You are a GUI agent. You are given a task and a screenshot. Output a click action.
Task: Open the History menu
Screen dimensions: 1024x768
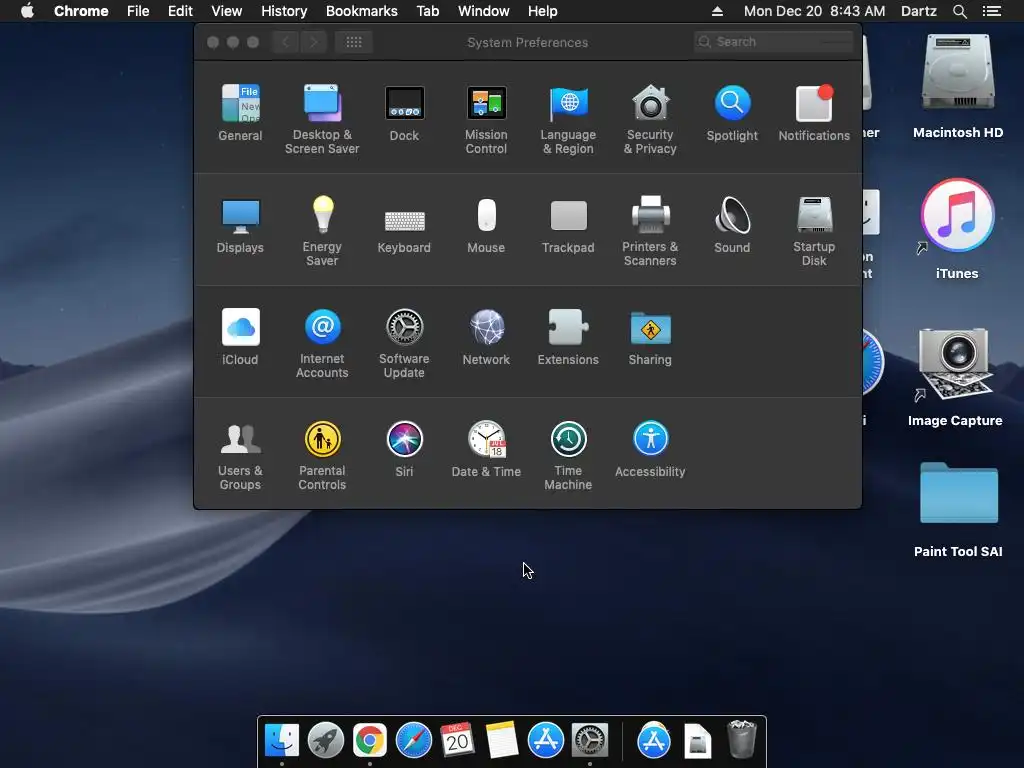pyautogui.click(x=284, y=11)
